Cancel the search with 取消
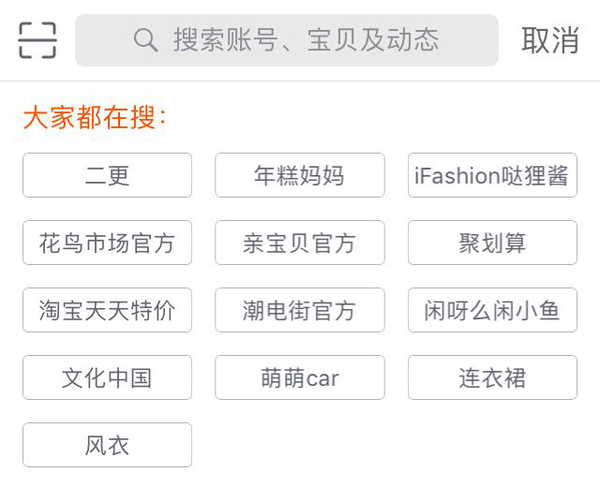Image resolution: width=600 pixels, height=487 pixels. [x=550, y=40]
